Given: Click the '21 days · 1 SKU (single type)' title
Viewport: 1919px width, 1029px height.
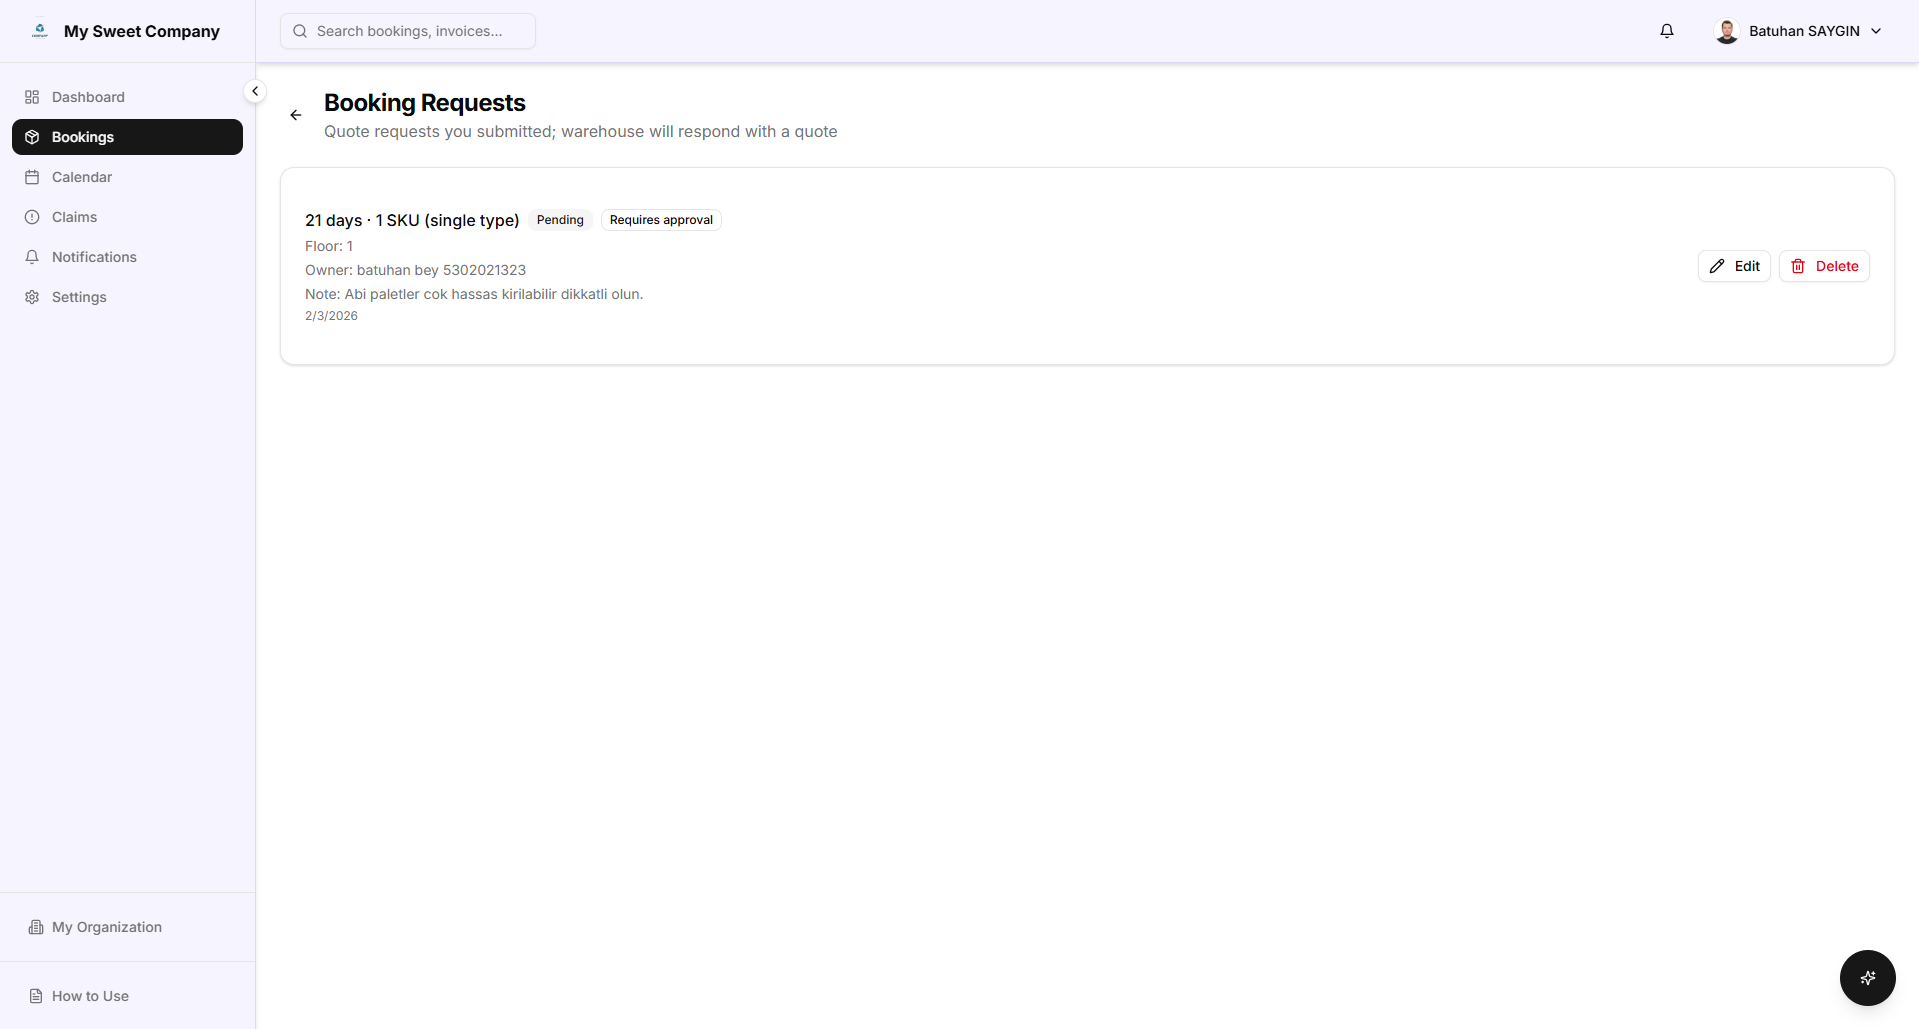Looking at the screenshot, I should 412,220.
